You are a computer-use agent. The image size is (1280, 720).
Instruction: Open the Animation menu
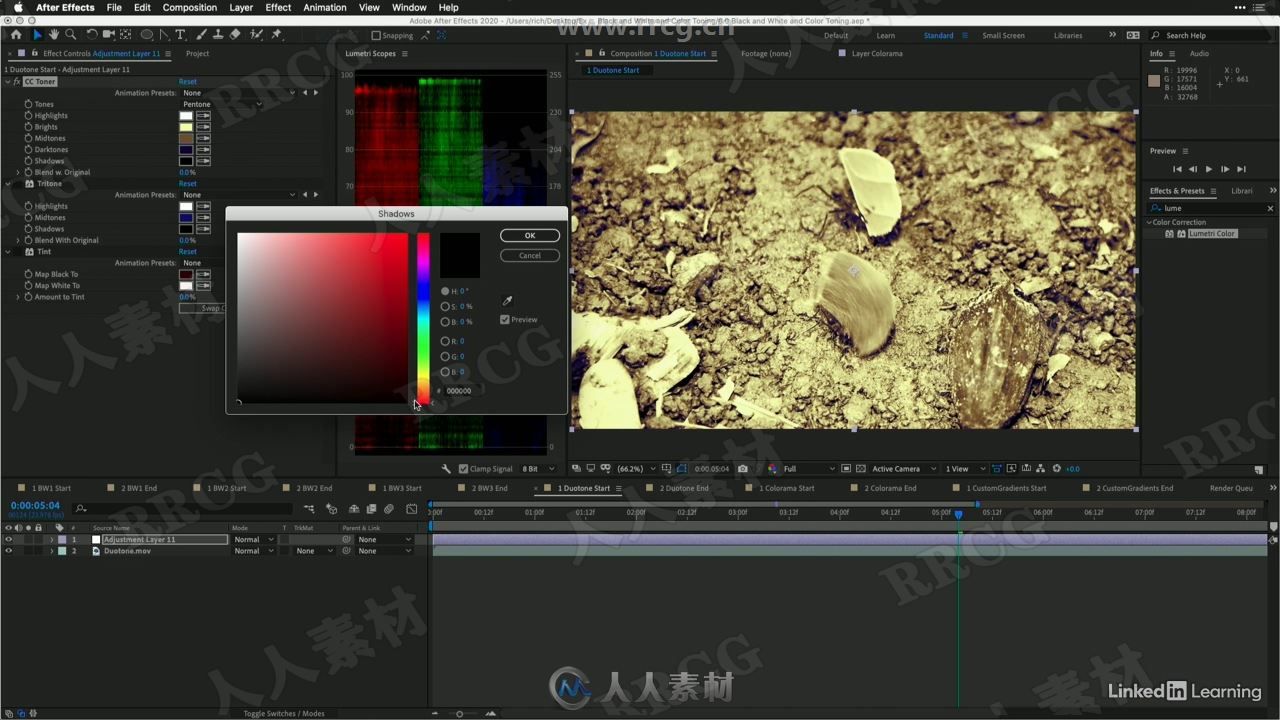(x=325, y=7)
